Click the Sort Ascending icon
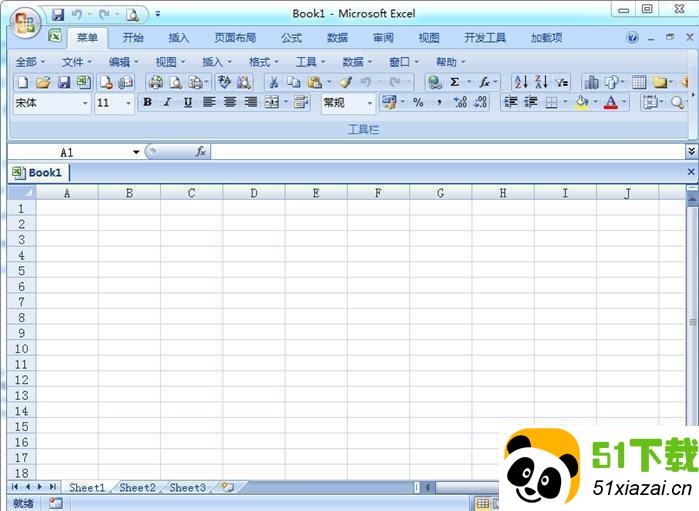The height and width of the screenshot is (511, 699). [x=520, y=82]
